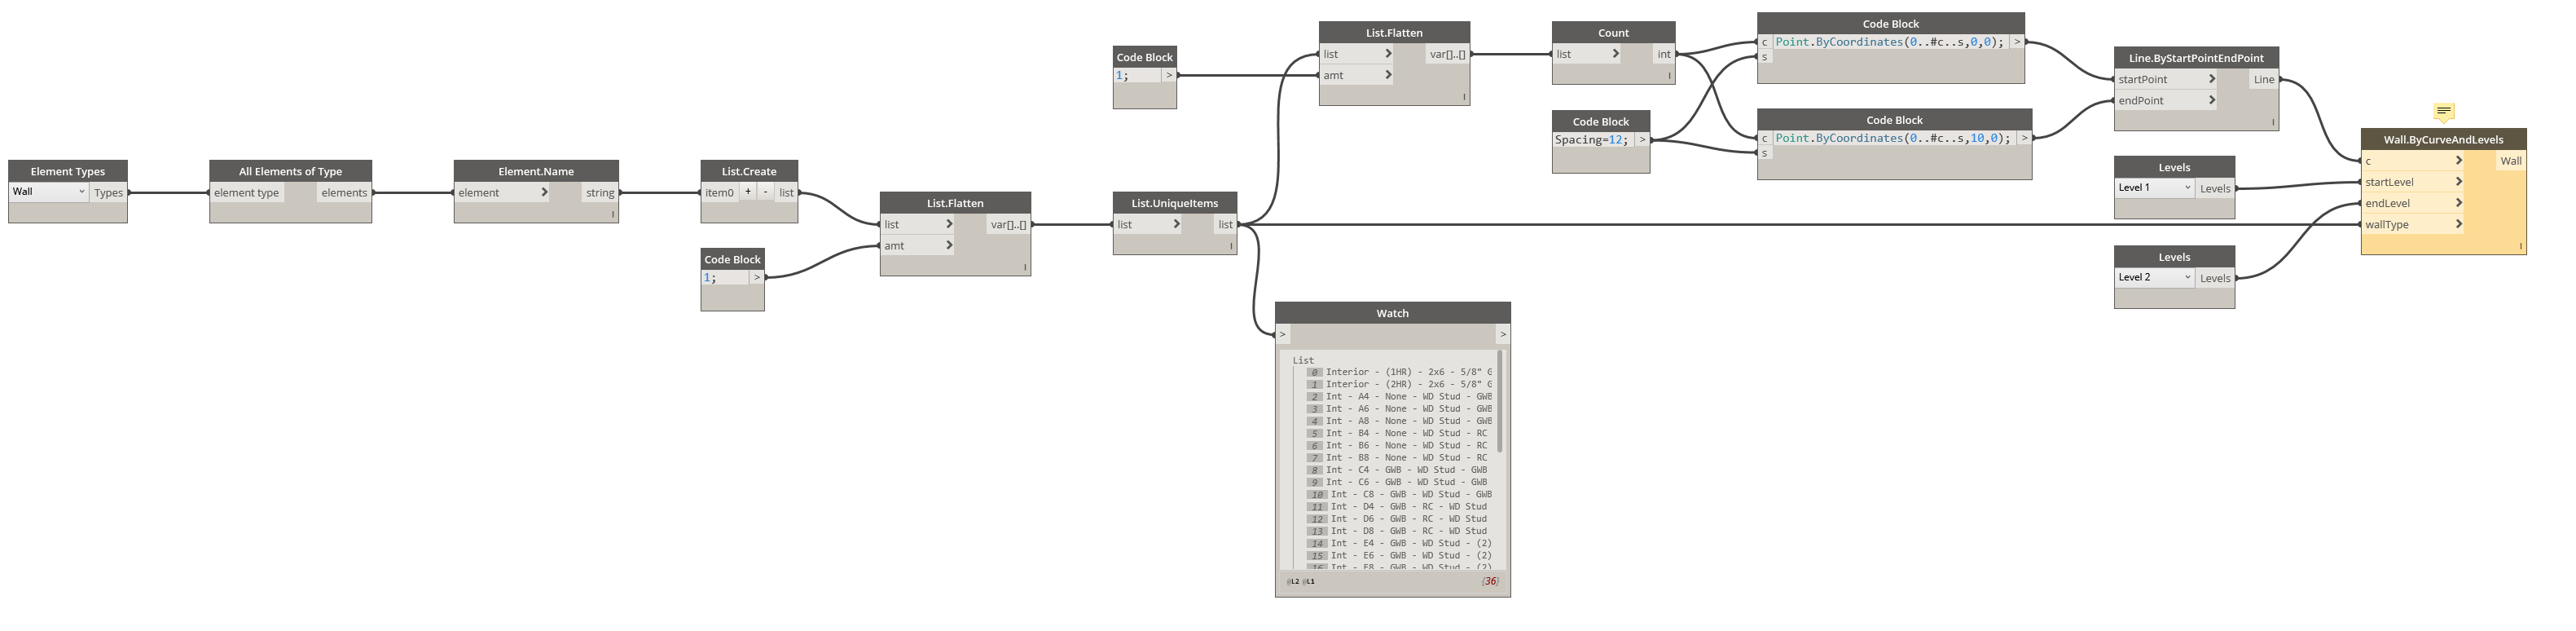Click the @L1 level label in Watch

coord(1308,581)
